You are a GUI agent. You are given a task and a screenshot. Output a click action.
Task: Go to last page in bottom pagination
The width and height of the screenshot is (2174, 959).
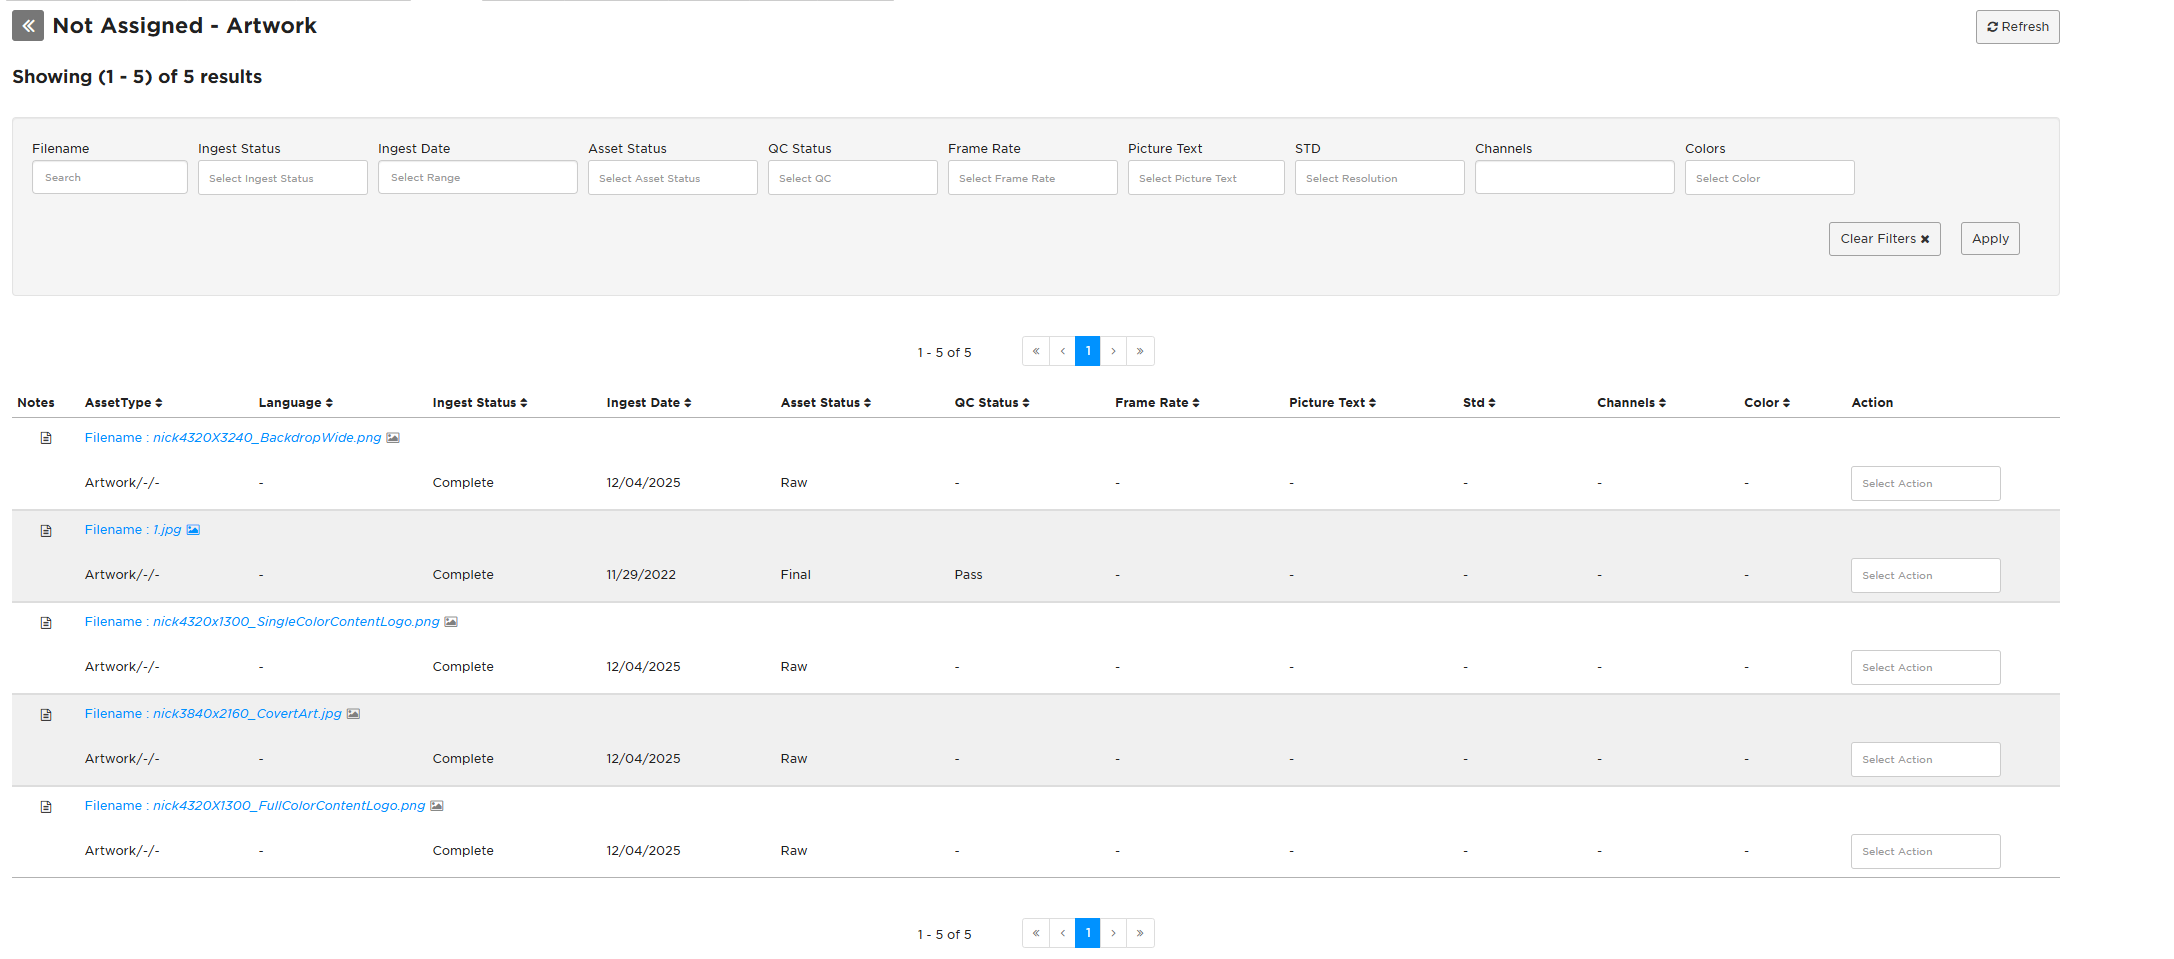point(1140,933)
